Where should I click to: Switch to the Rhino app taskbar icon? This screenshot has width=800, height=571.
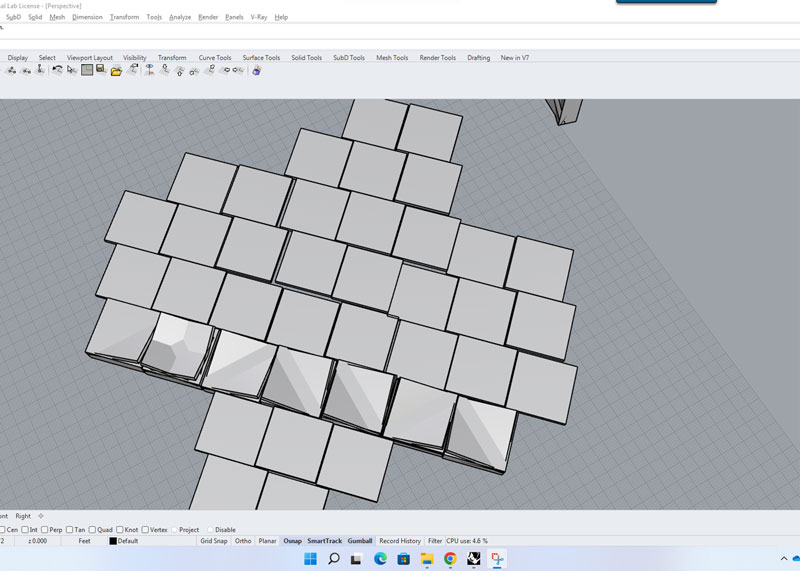[474, 559]
